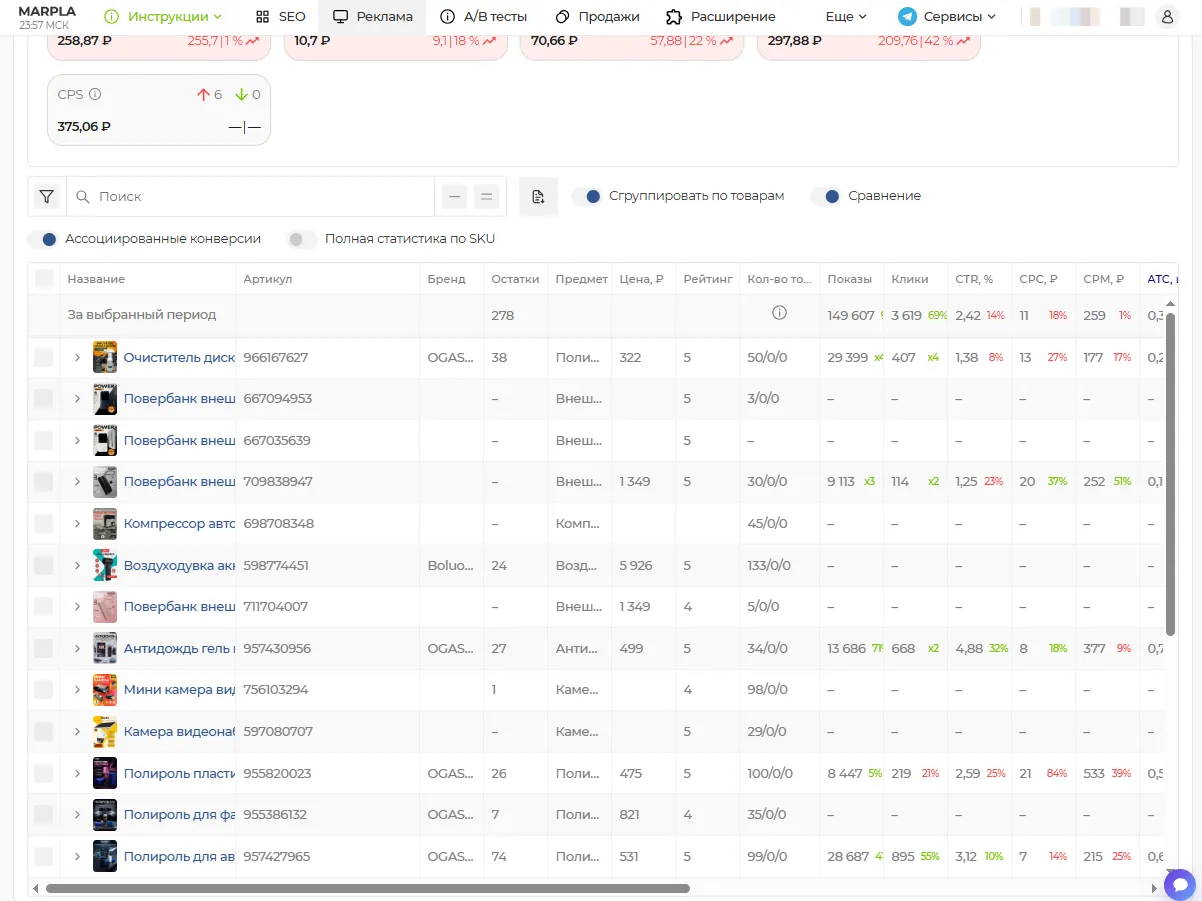Click the vertical table scrollbar

tap(1170, 474)
